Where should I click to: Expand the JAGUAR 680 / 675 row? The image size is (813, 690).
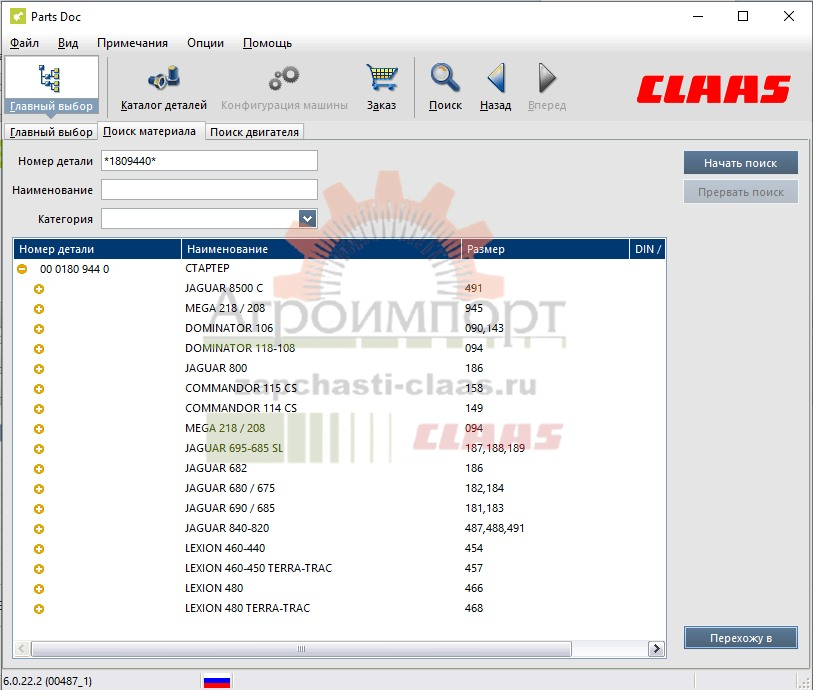coord(39,489)
